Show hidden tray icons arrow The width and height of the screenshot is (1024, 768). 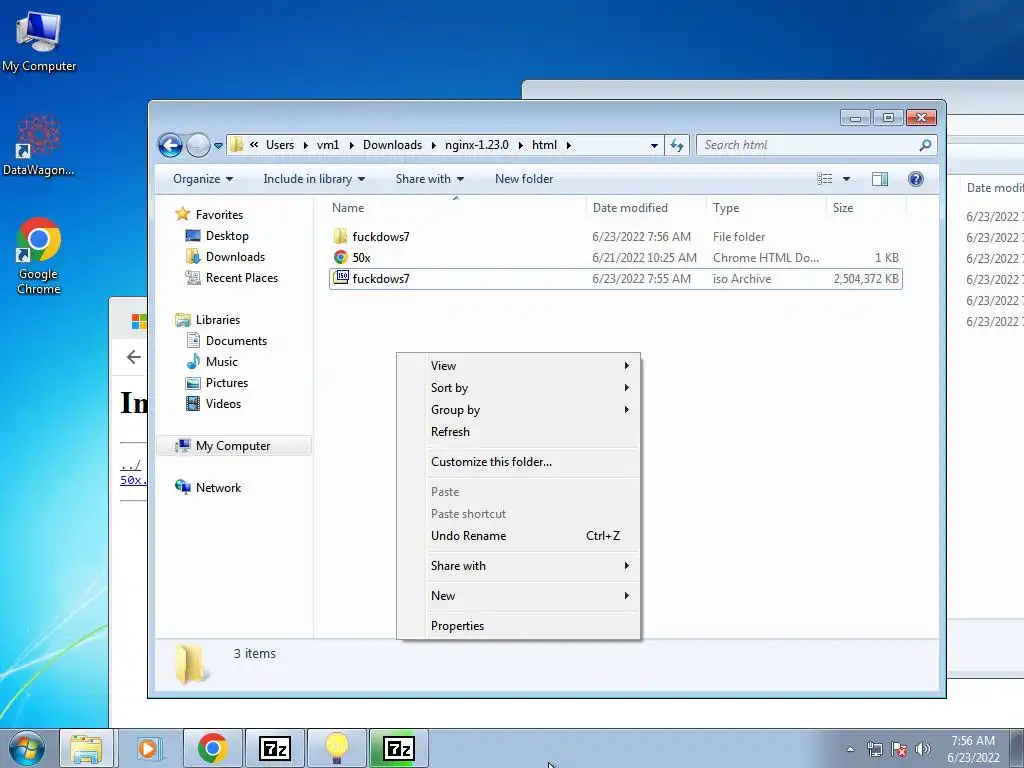(x=850, y=749)
